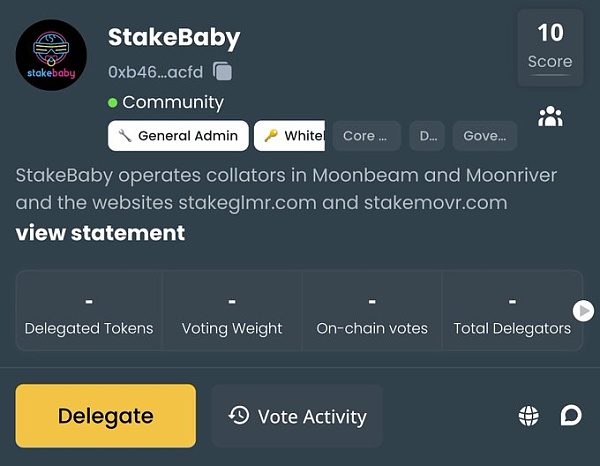Open the chat bubble icon
This screenshot has width=600, height=466.
[x=571, y=415]
